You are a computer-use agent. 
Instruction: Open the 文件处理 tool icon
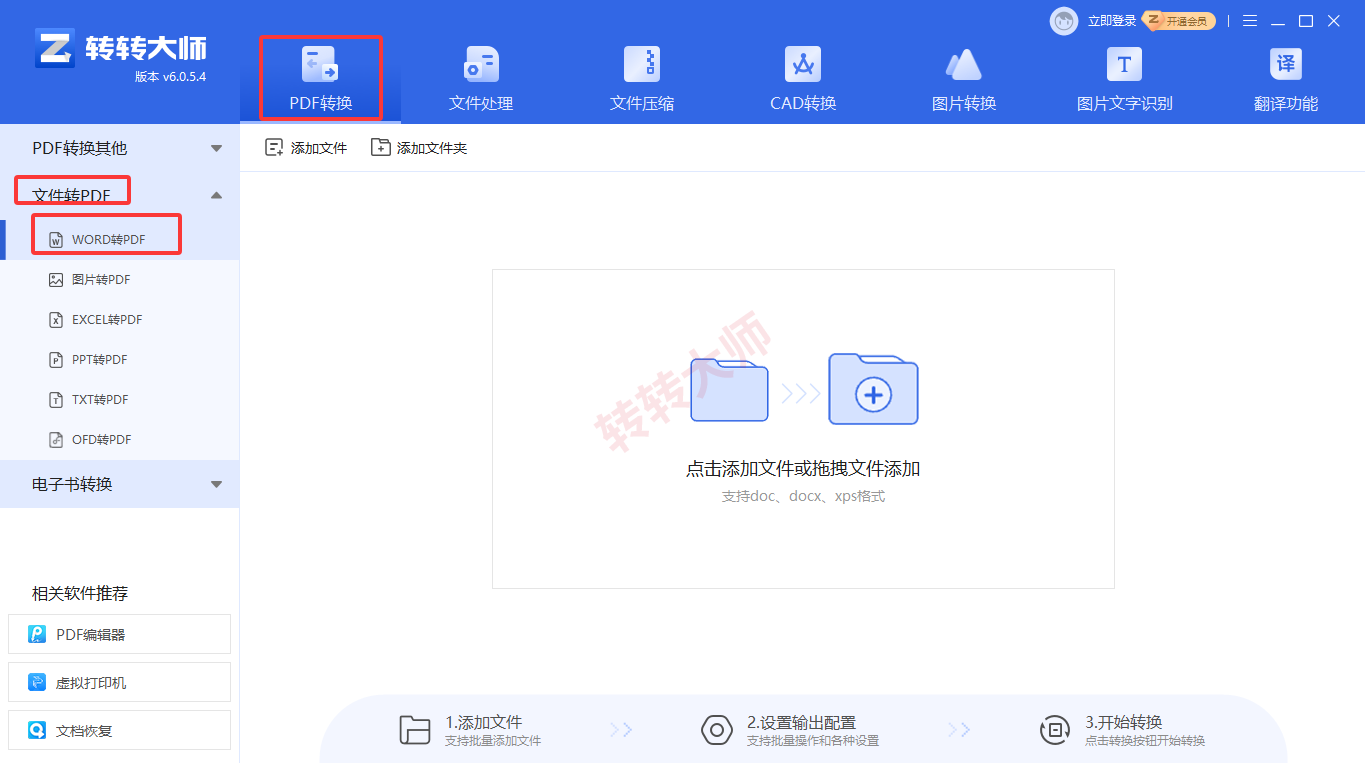pyautogui.click(x=481, y=64)
